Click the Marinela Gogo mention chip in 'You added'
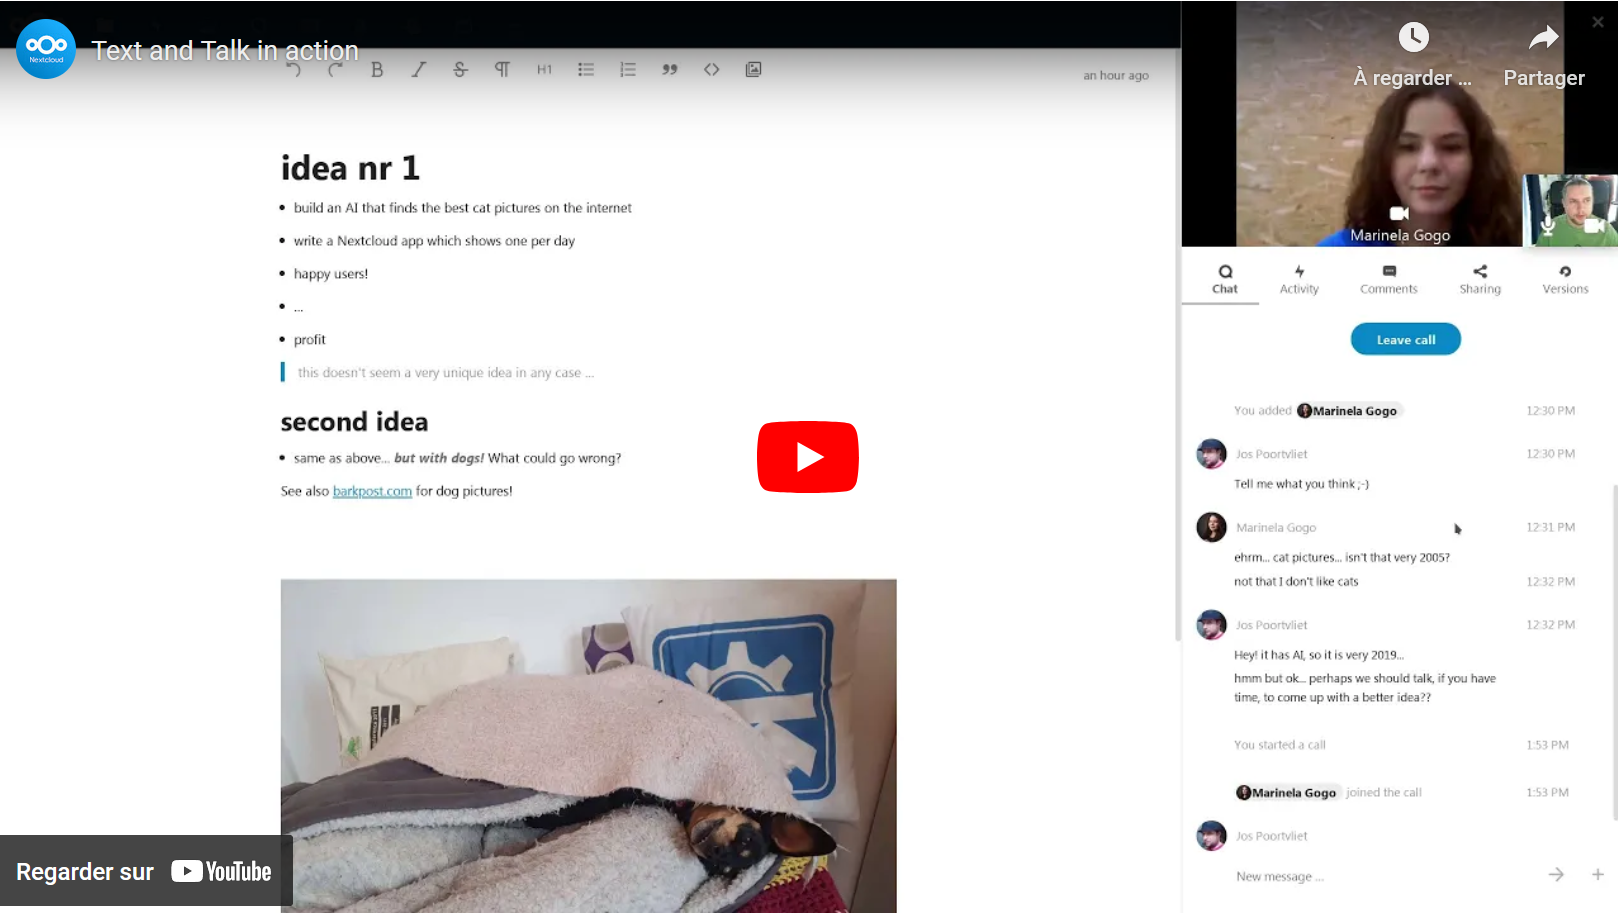Image resolution: width=1620 pixels, height=916 pixels. 1348,411
